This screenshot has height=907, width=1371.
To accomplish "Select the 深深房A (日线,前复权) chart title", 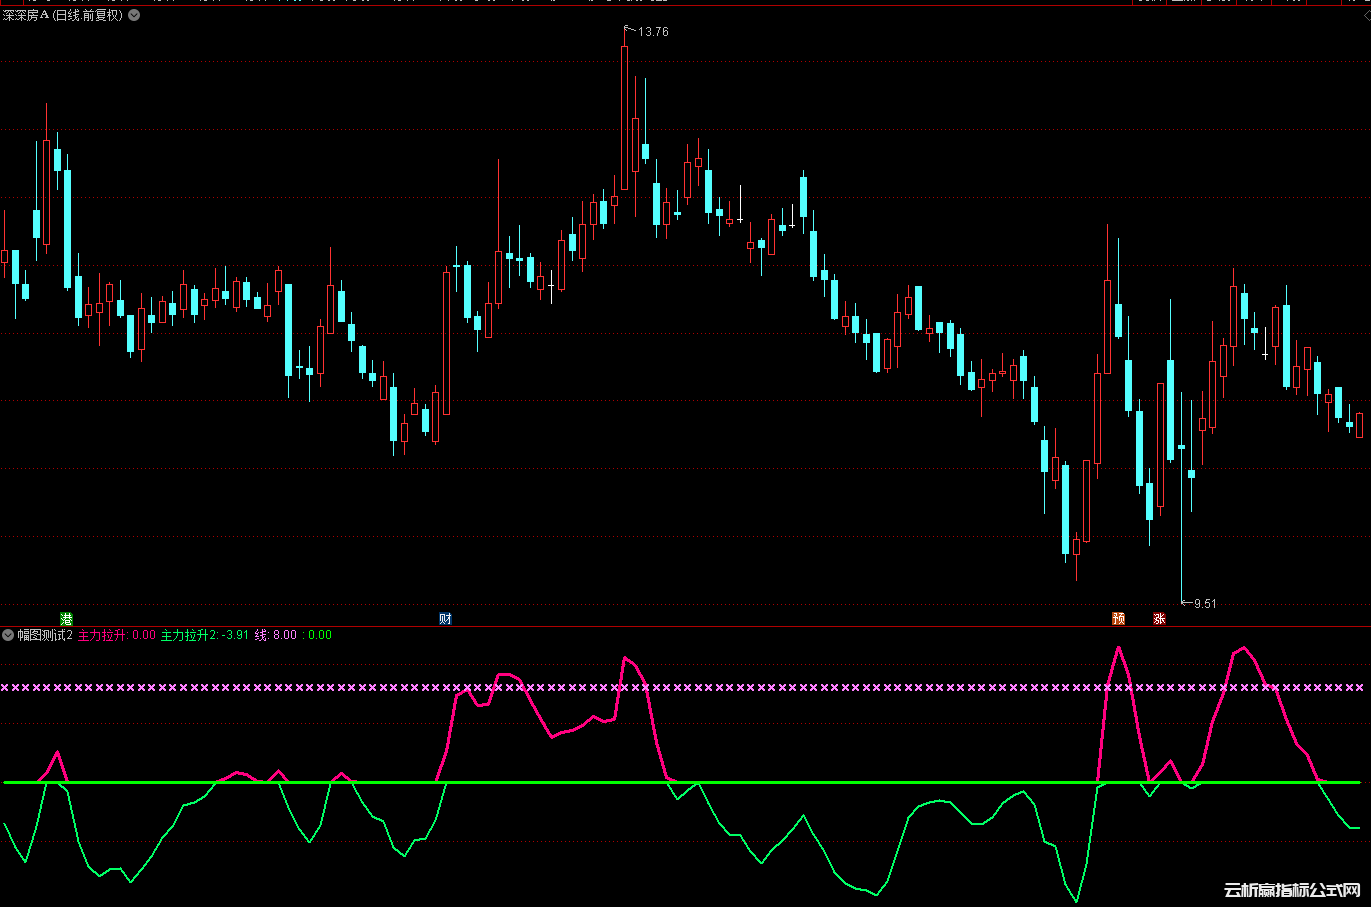I will click(63, 15).
